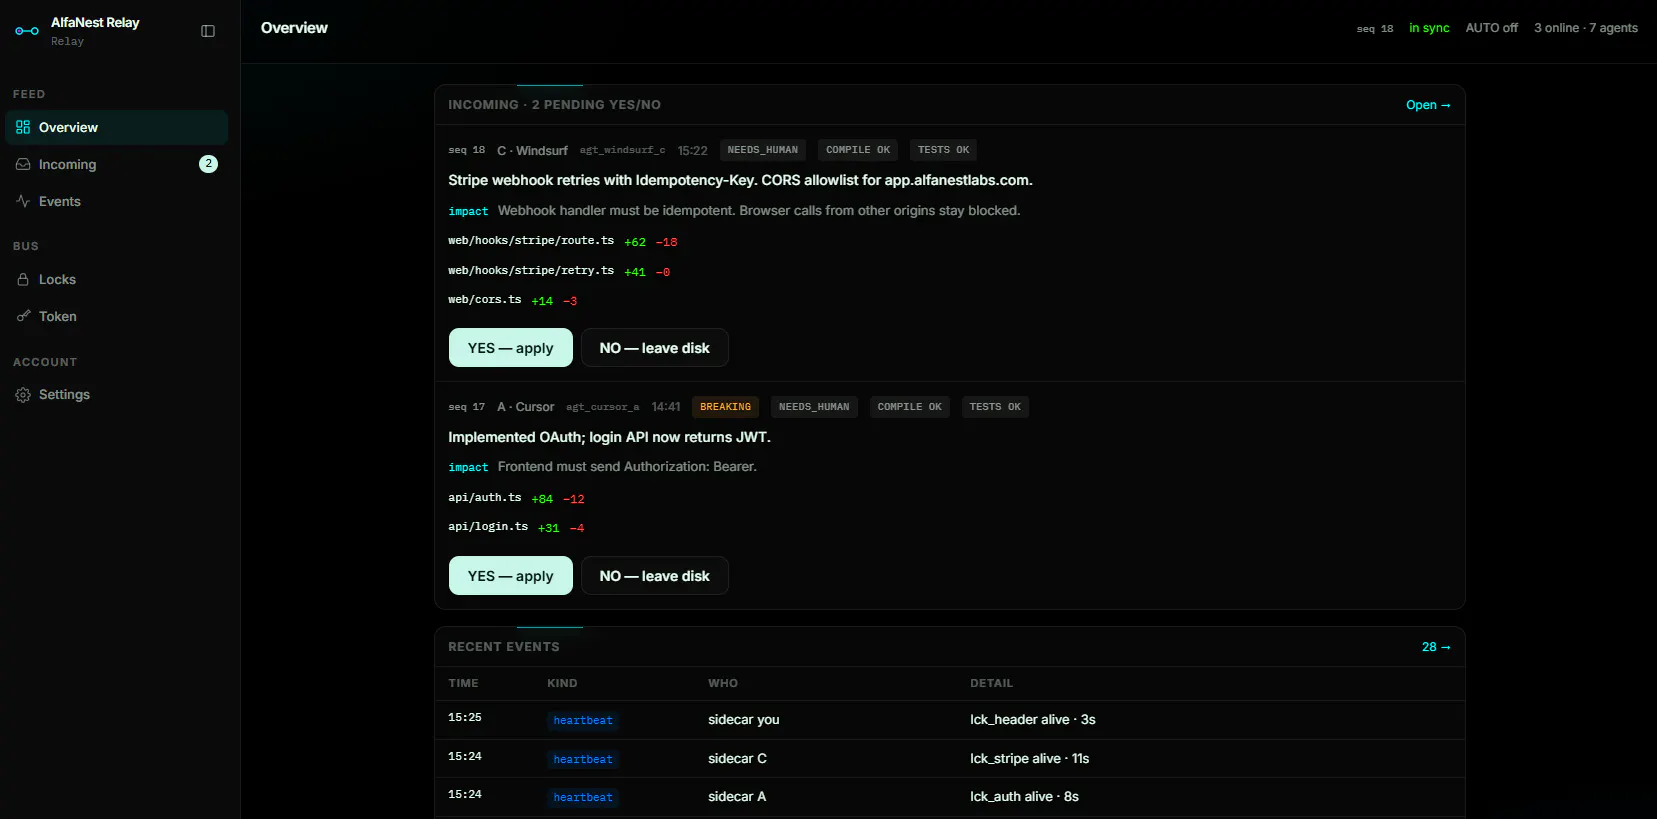Click the Stripe webhook retries title
Viewport: 1657px width, 819px height.
point(740,181)
